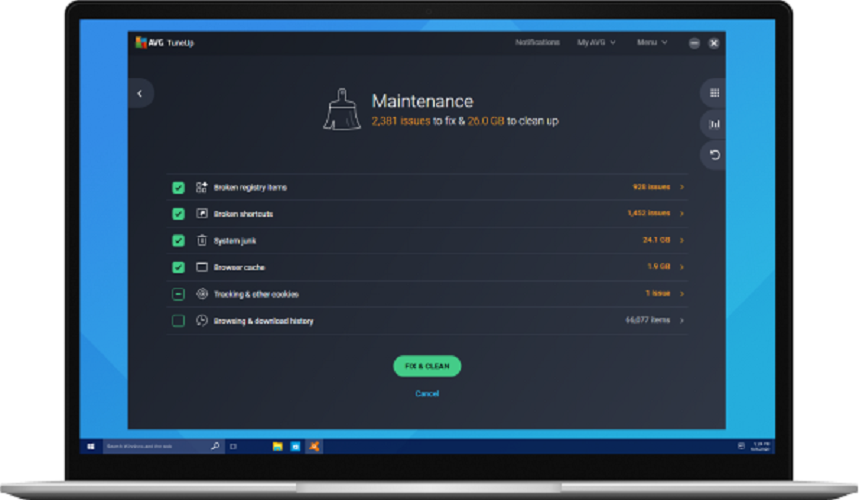Viewport: 859px width, 500px height.
Task: Click the '1.9 GB' value
Action: coord(659,267)
